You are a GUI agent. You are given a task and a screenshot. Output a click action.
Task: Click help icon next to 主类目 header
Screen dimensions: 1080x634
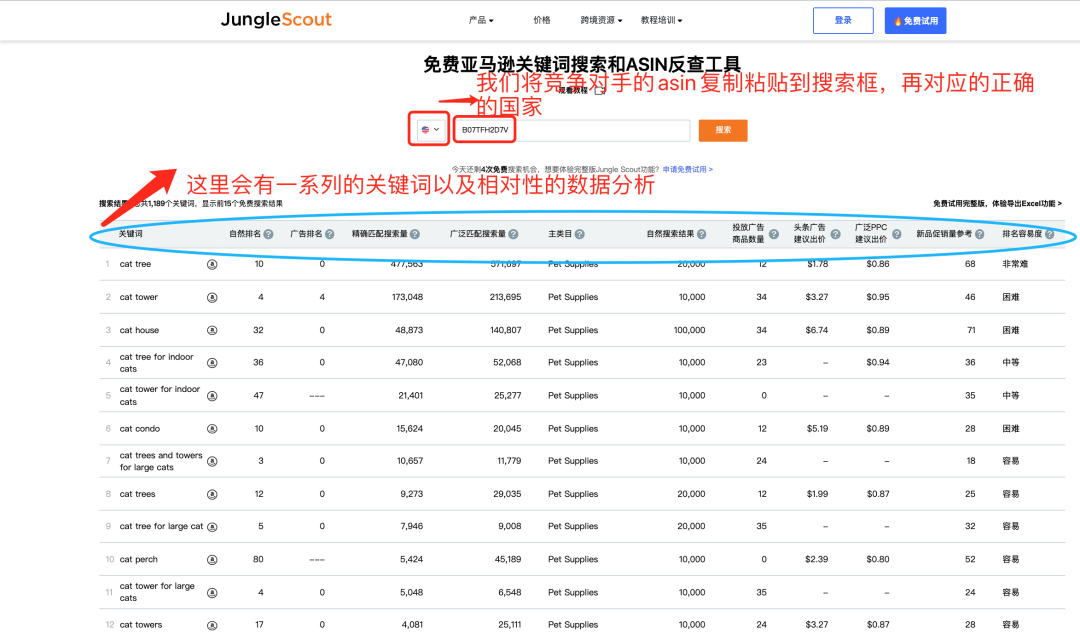[x=580, y=234]
